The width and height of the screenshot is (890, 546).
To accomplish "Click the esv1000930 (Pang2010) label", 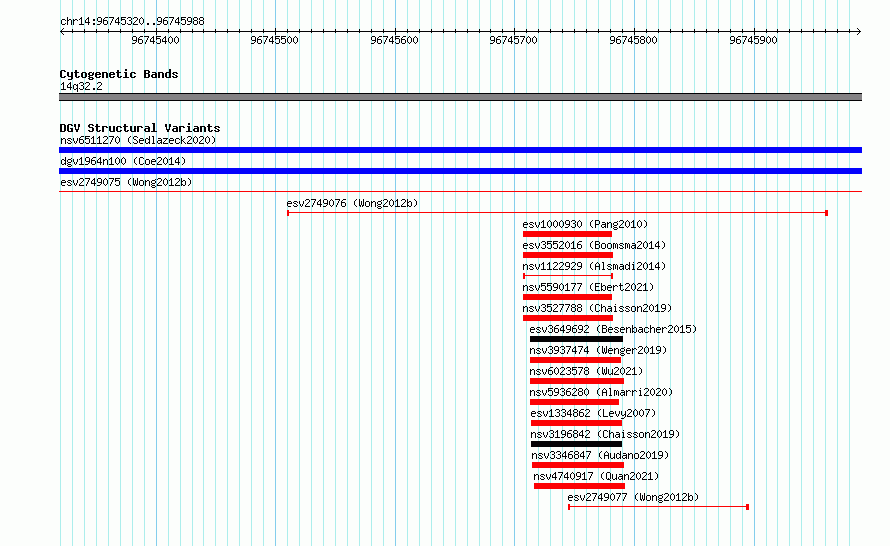I will pyautogui.click(x=585, y=224).
